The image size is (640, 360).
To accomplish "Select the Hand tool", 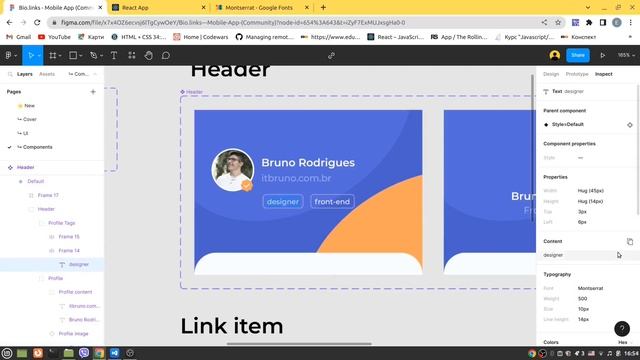I will (x=149, y=56).
